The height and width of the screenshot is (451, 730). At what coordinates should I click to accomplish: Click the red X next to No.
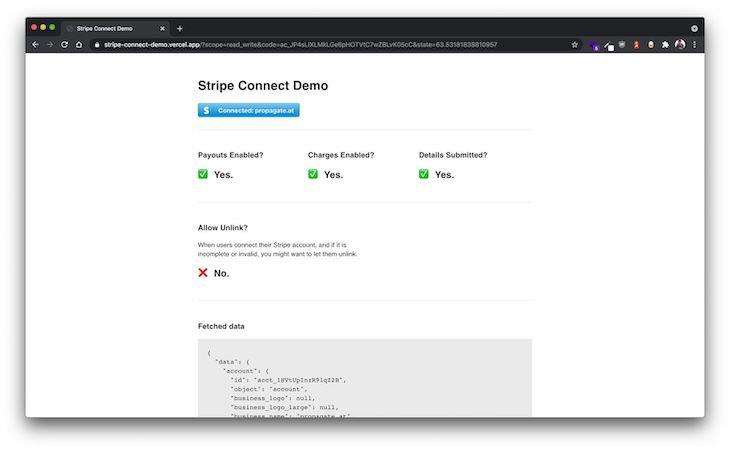coord(203,273)
